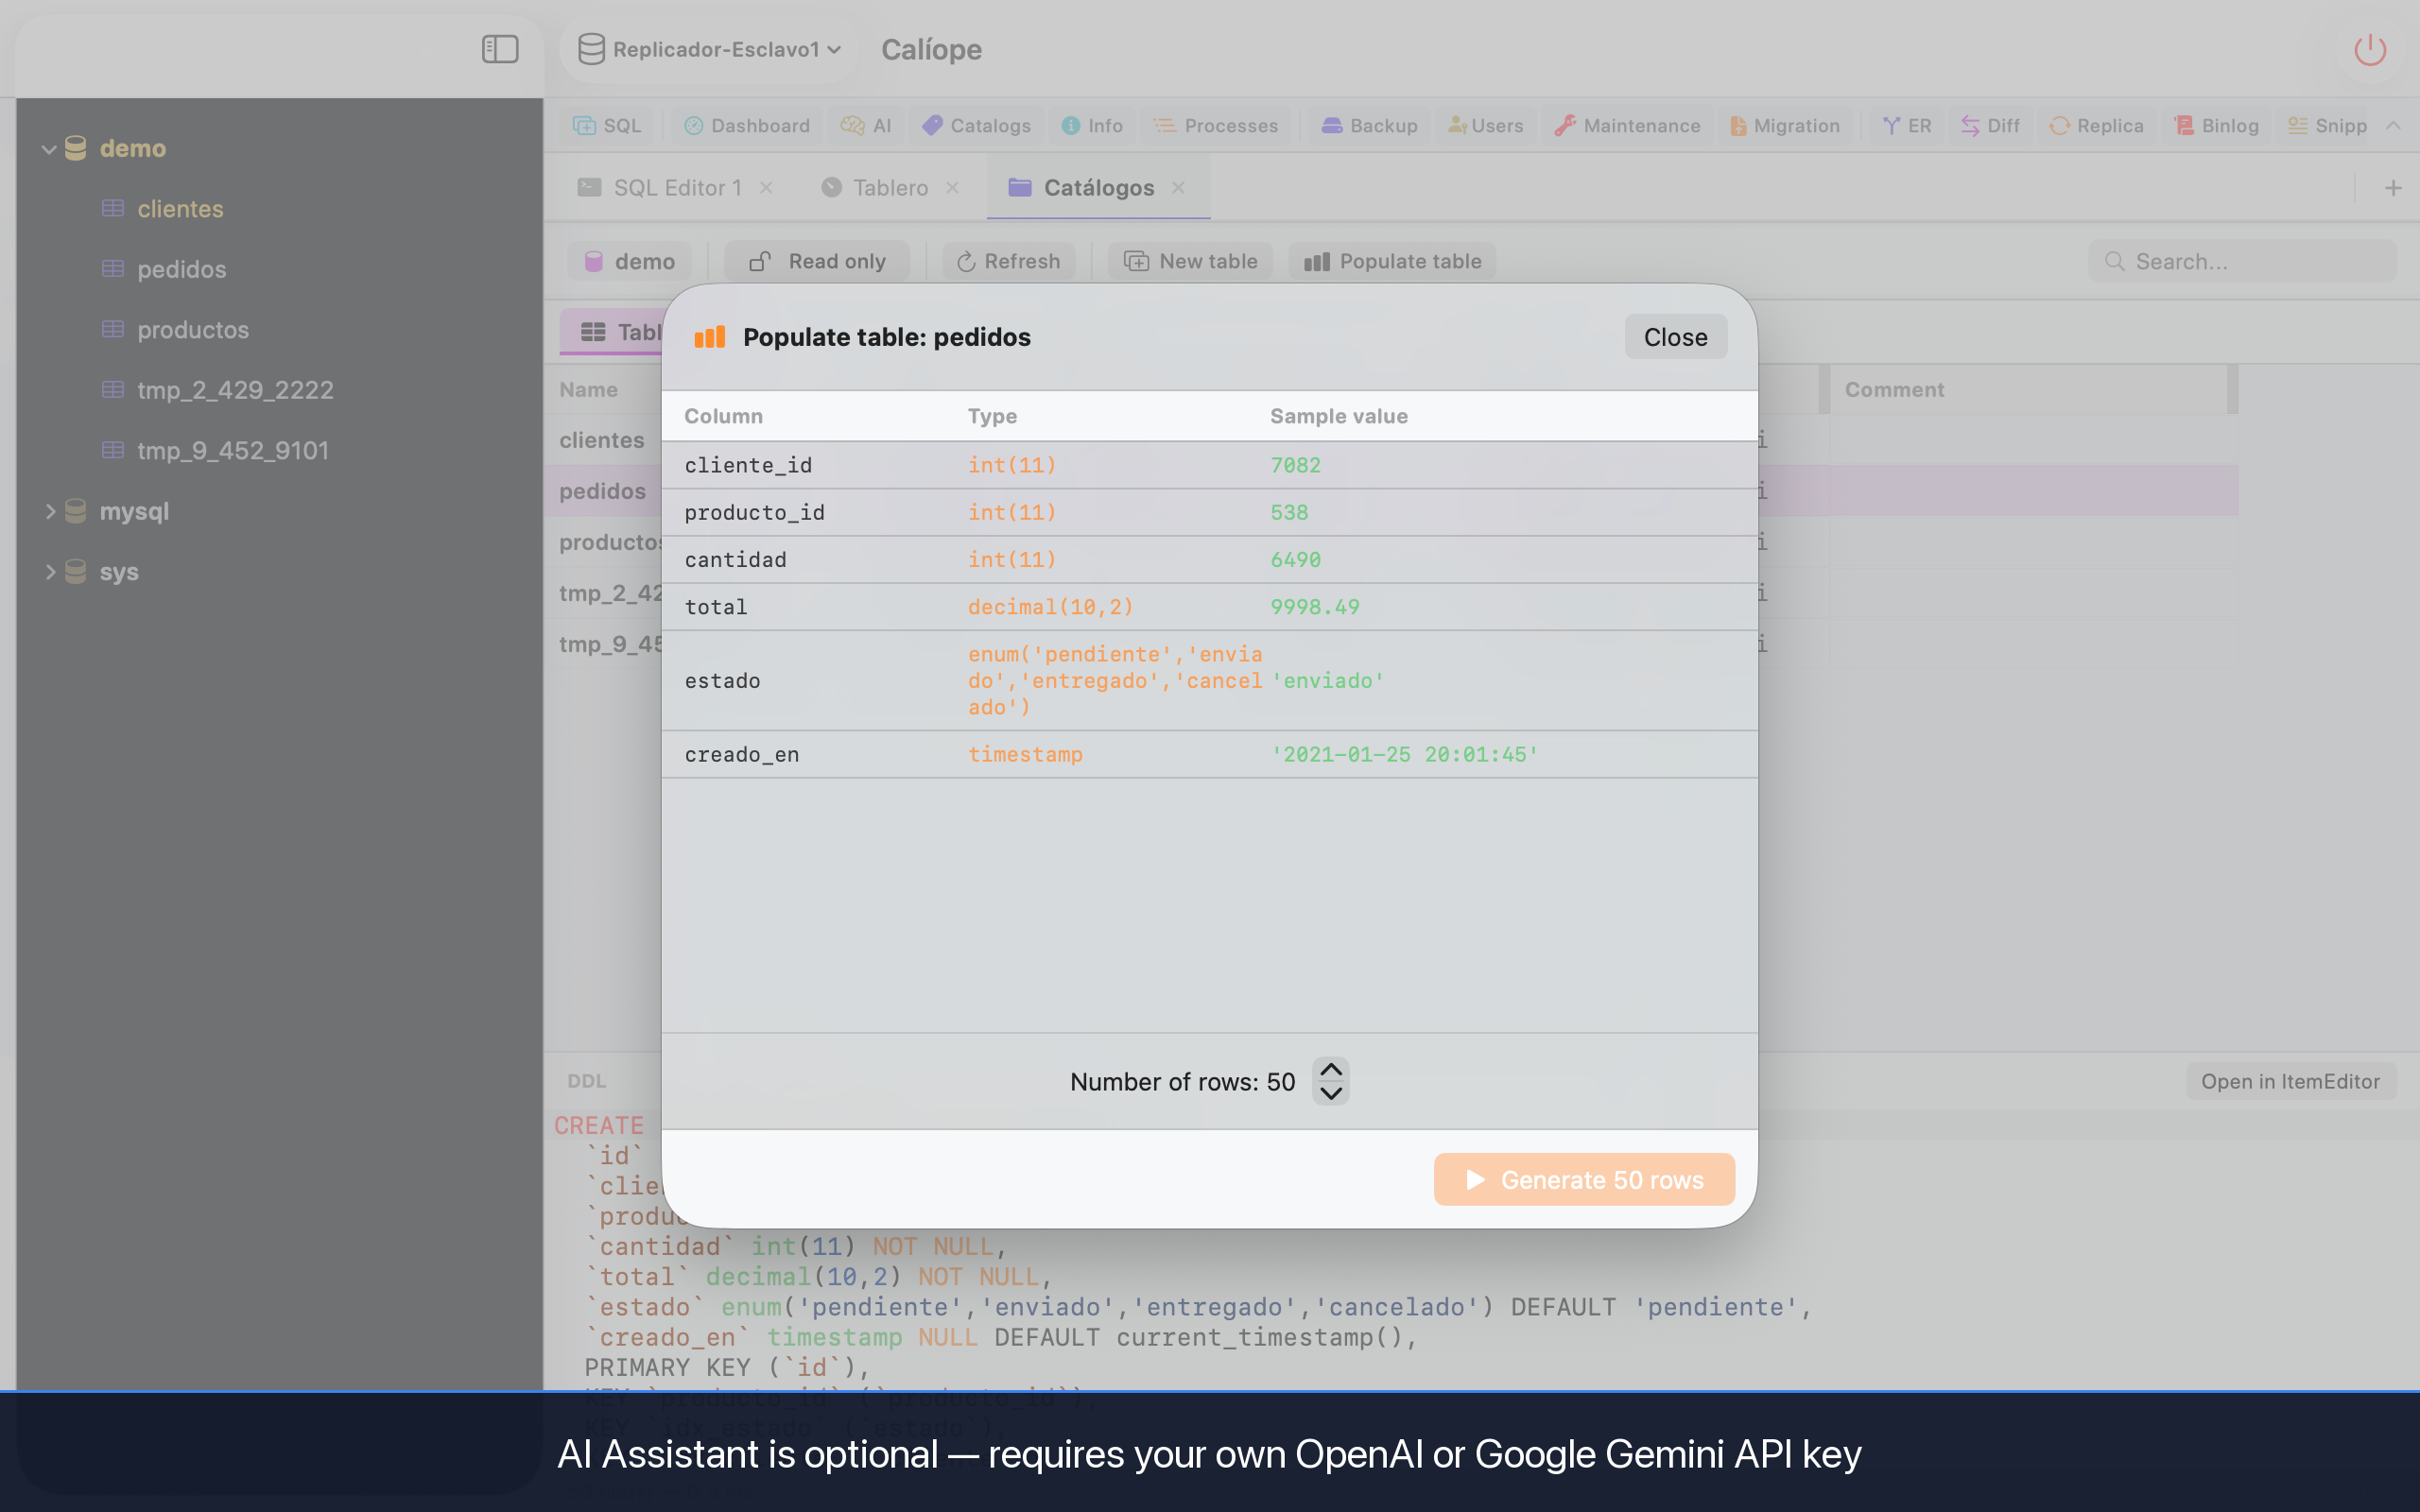The width and height of the screenshot is (2420, 1512).
Task: Click the Comment column header
Action: click(1894, 389)
